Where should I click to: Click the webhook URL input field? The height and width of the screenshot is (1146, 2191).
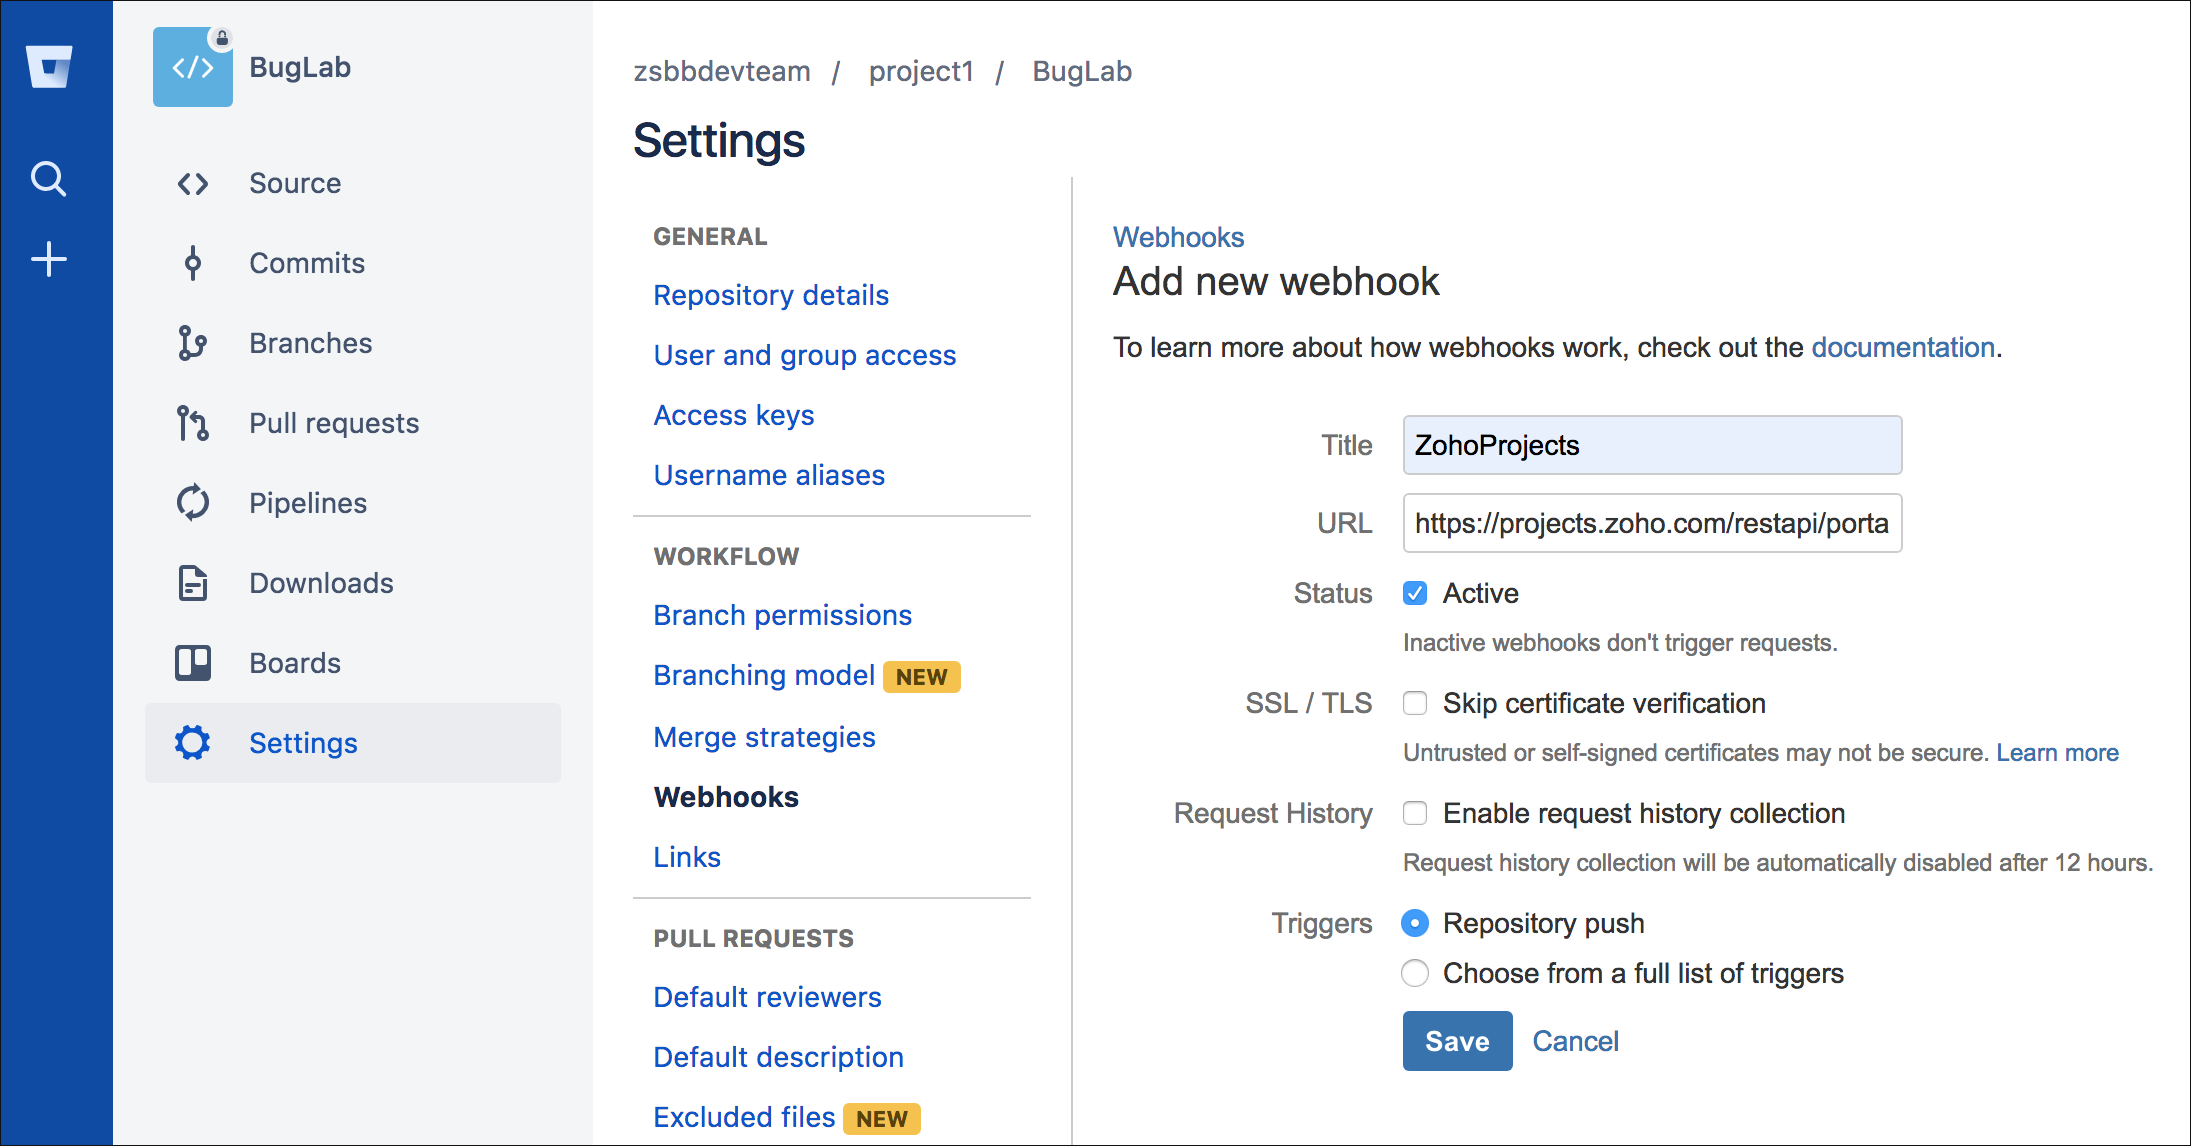click(x=1651, y=523)
